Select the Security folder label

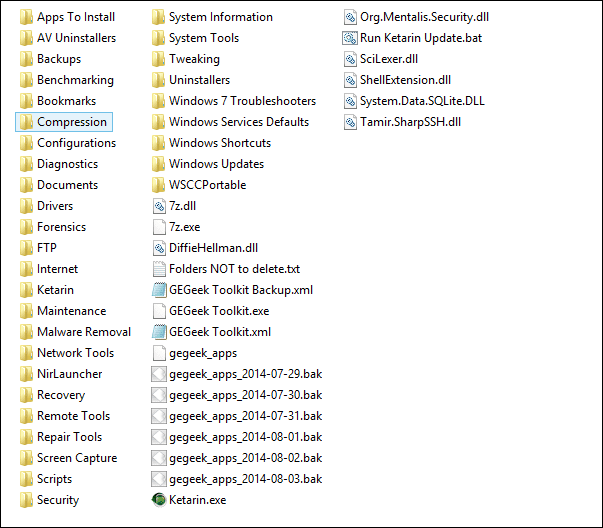pyautogui.click(x=58, y=500)
